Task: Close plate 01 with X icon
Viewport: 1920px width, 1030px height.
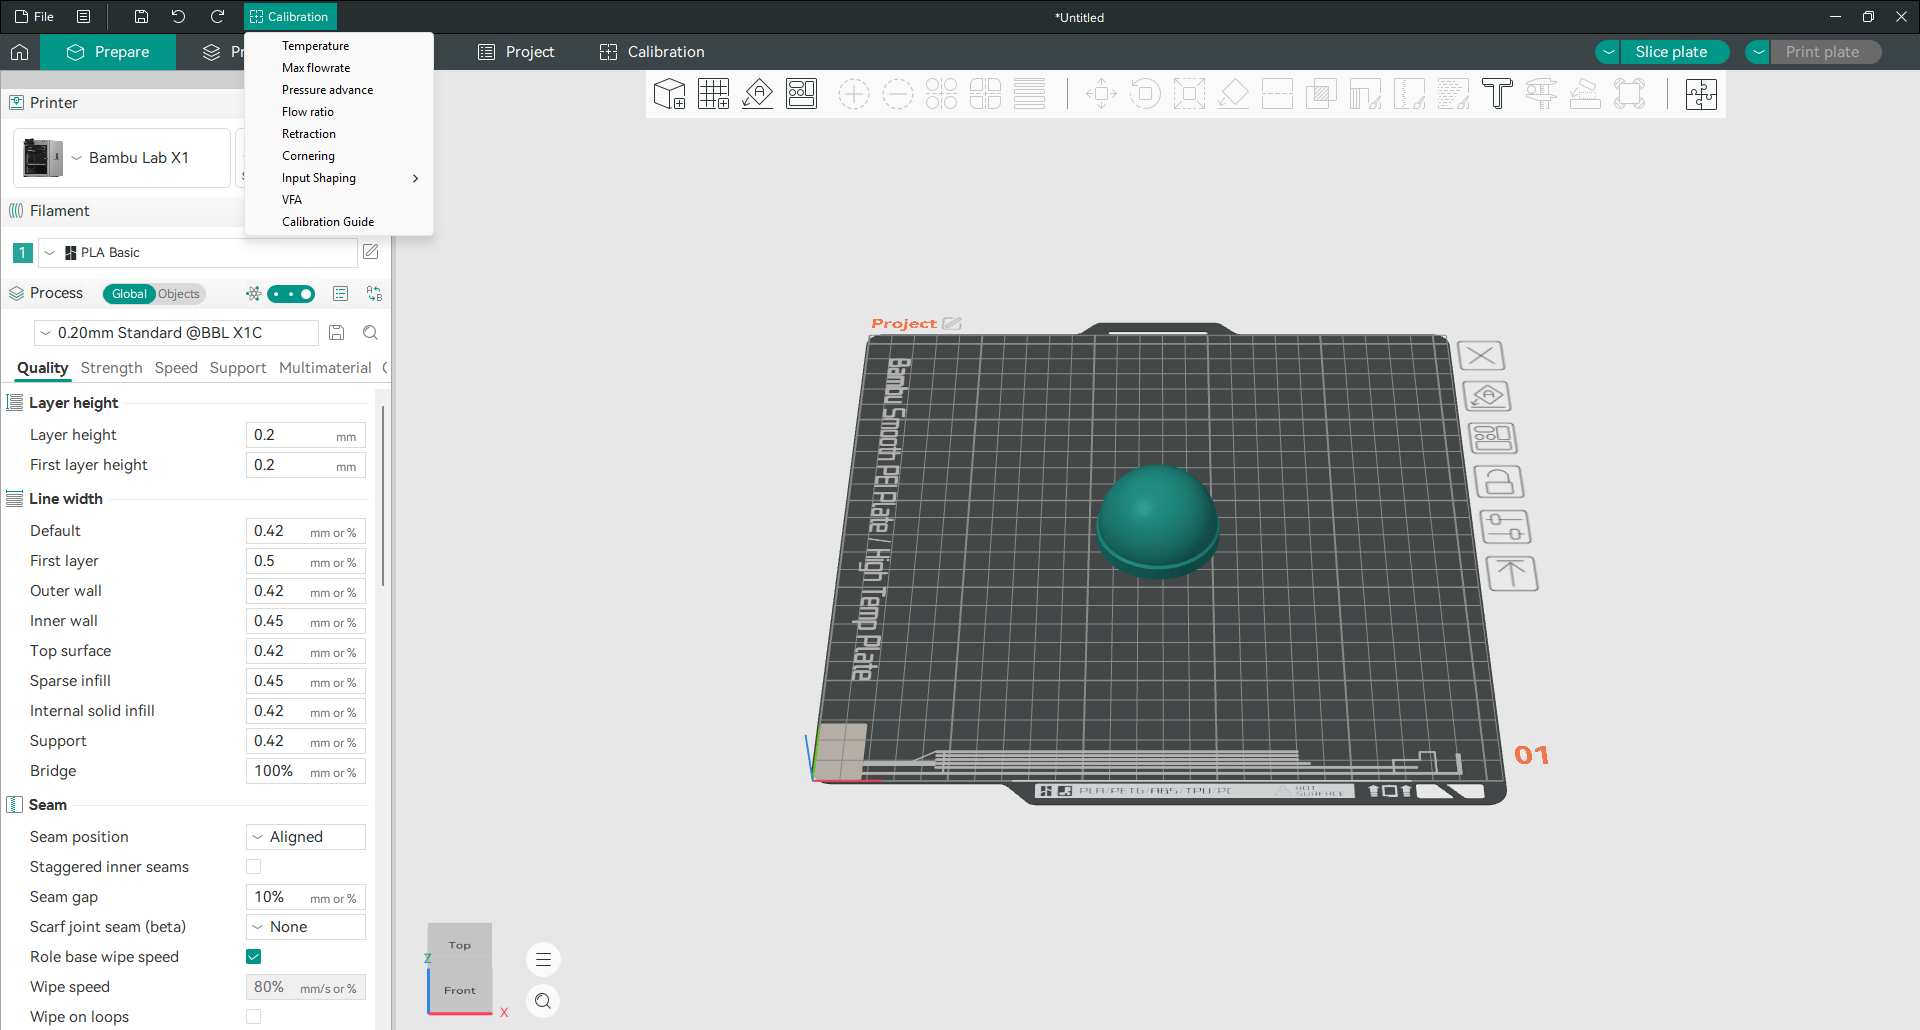Action: click(x=1481, y=355)
